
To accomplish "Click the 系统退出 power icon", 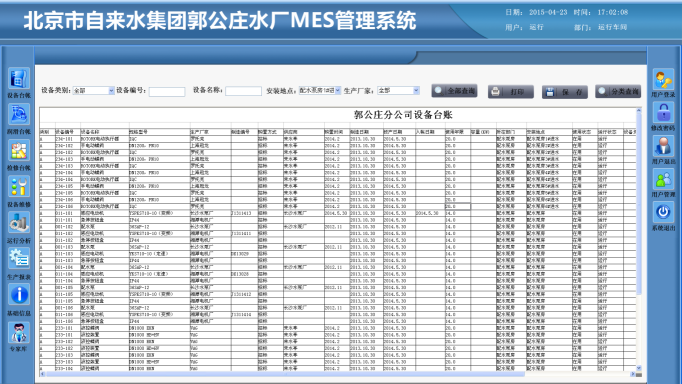I will pos(663,213).
